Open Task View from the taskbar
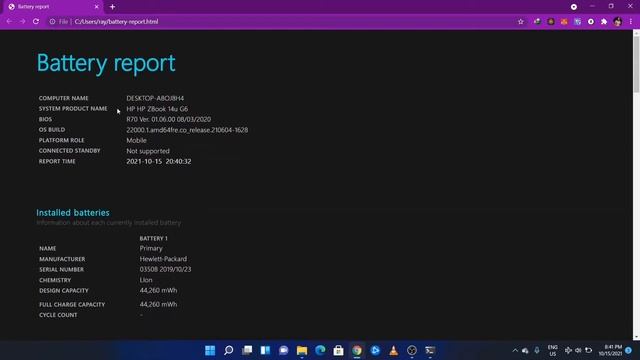The width and height of the screenshot is (640, 360). [247, 350]
